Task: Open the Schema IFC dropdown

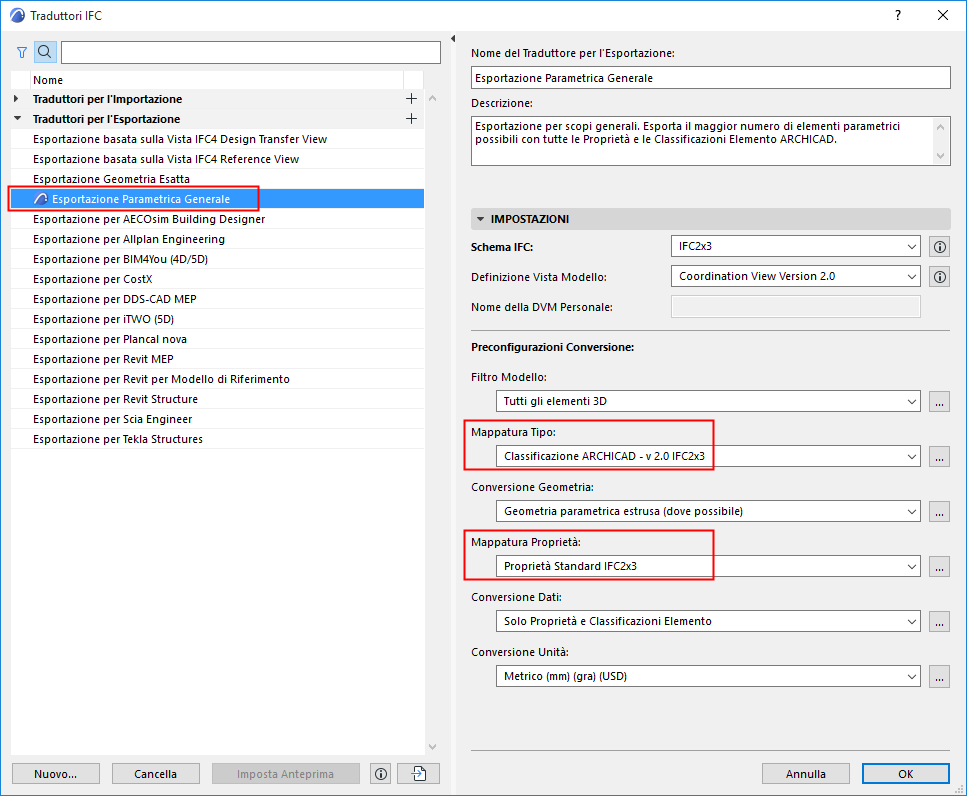Action: (796, 247)
